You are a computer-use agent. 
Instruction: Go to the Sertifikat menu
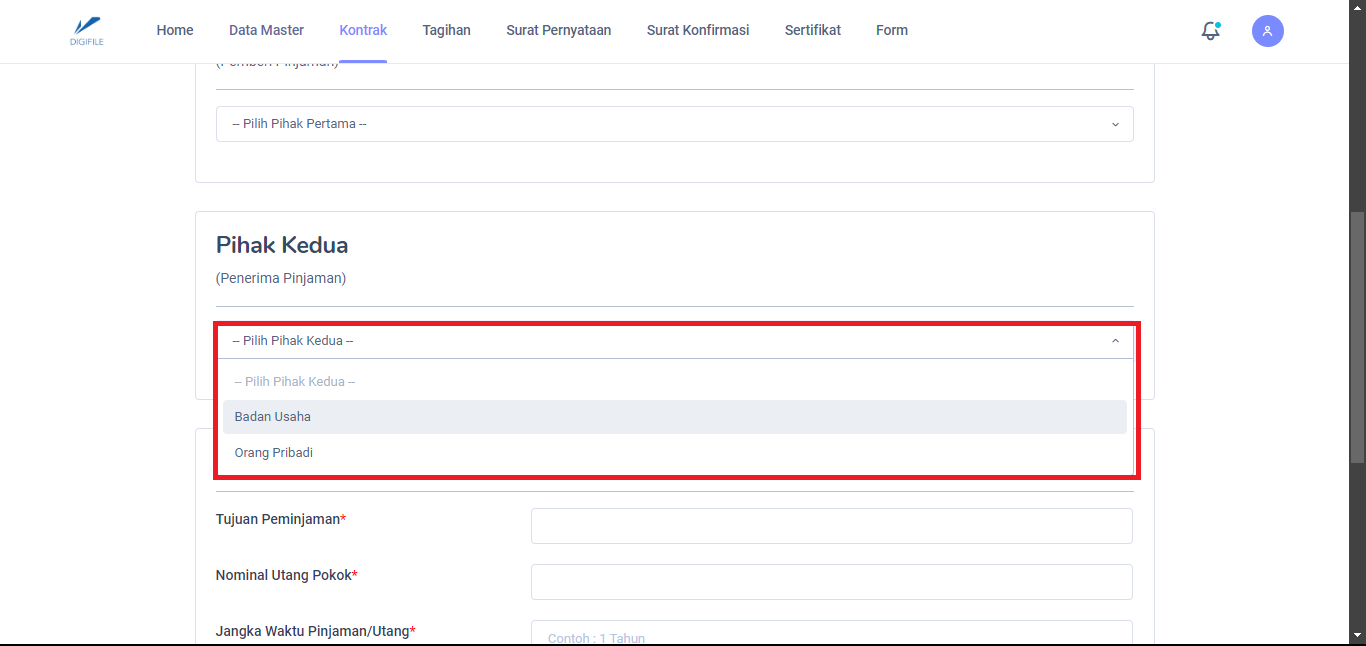click(812, 30)
